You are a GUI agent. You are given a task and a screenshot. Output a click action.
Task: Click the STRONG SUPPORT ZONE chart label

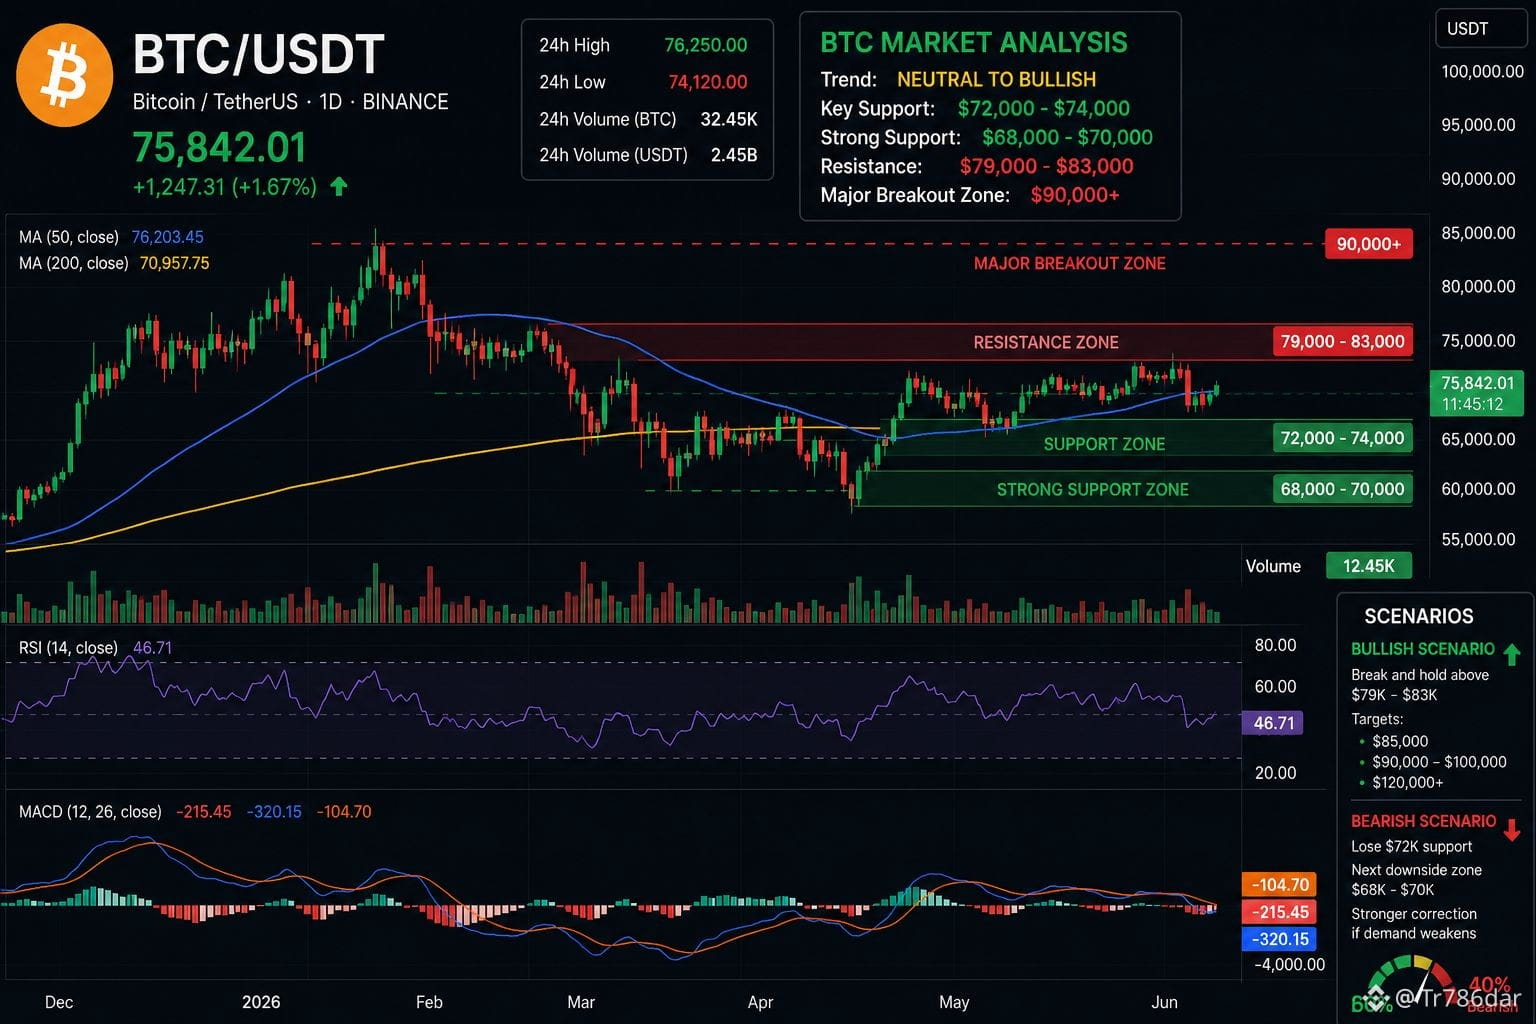point(1092,490)
